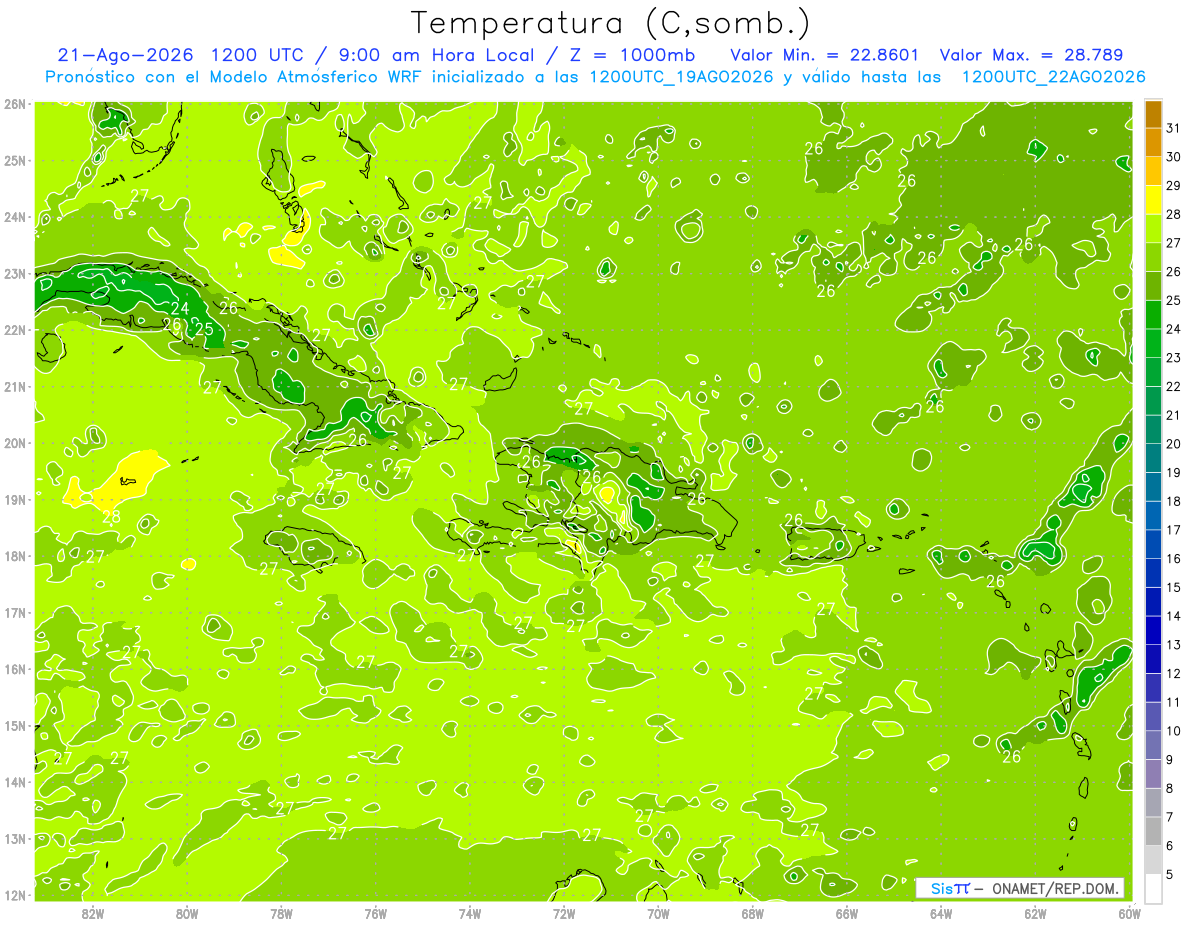Click the "24N" latitude axis label
1200x927 pixels.
click(15, 217)
